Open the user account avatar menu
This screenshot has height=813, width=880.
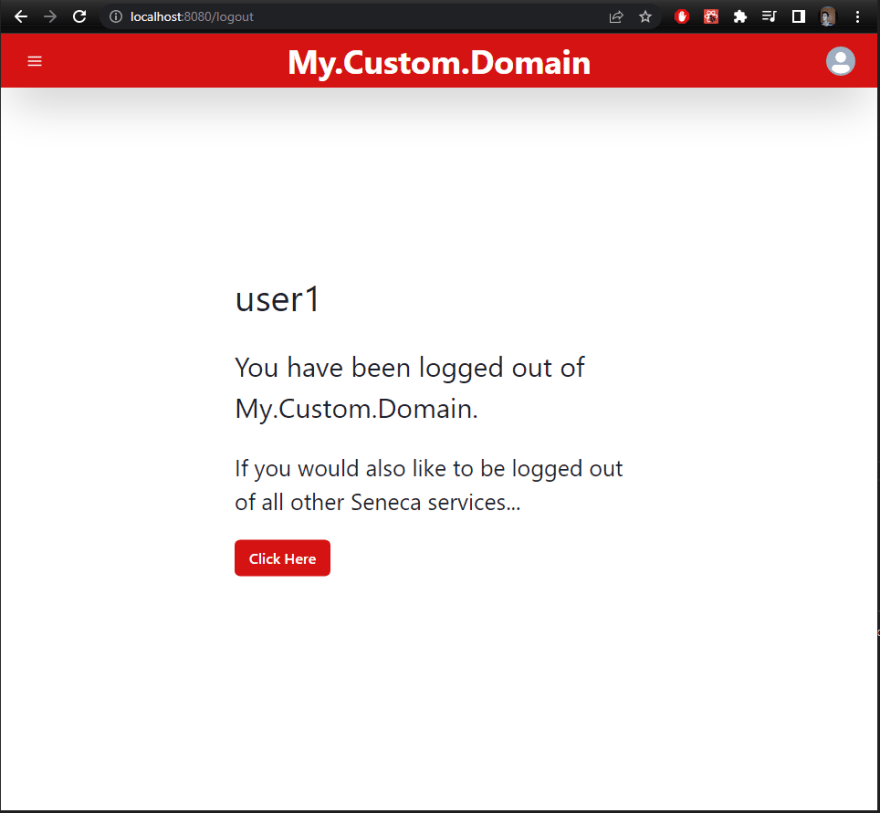click(x=840, y=61)
